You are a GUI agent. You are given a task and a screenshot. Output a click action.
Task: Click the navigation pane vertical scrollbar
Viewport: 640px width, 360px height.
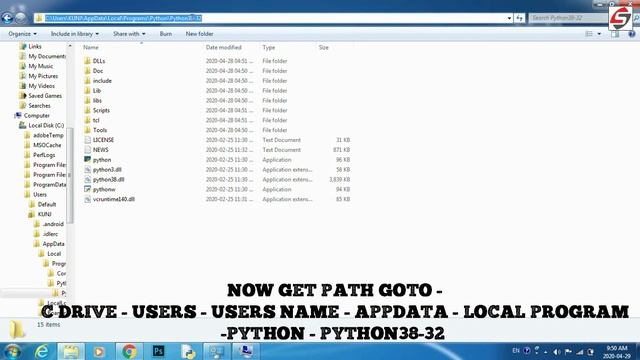(x=70, y=176)
